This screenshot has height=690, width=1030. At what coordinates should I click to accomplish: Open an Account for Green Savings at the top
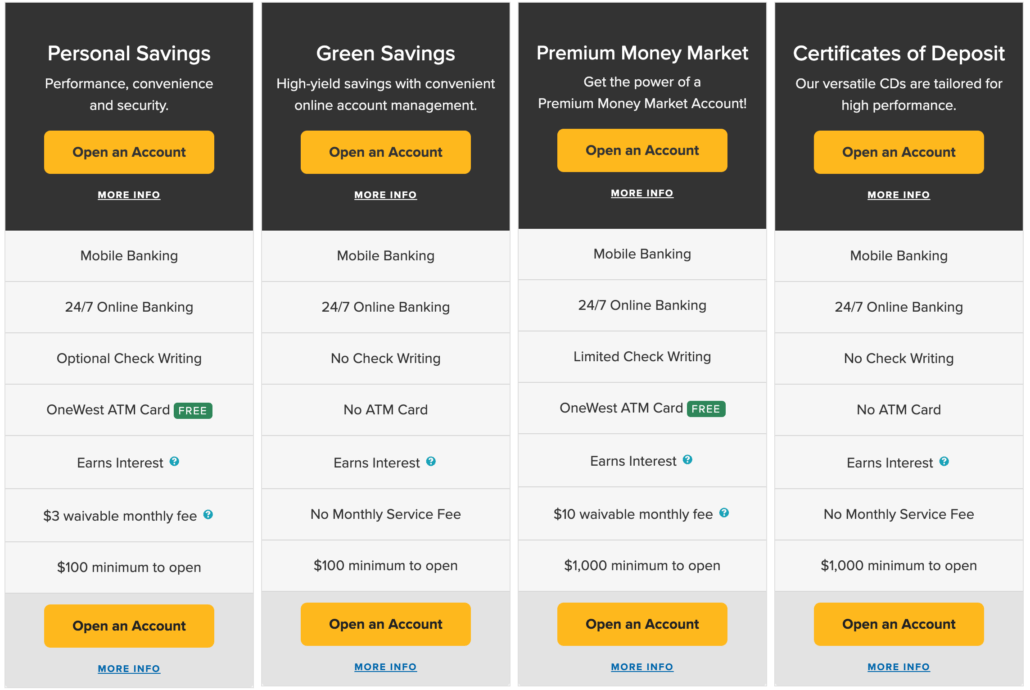[x=385, y=152]
